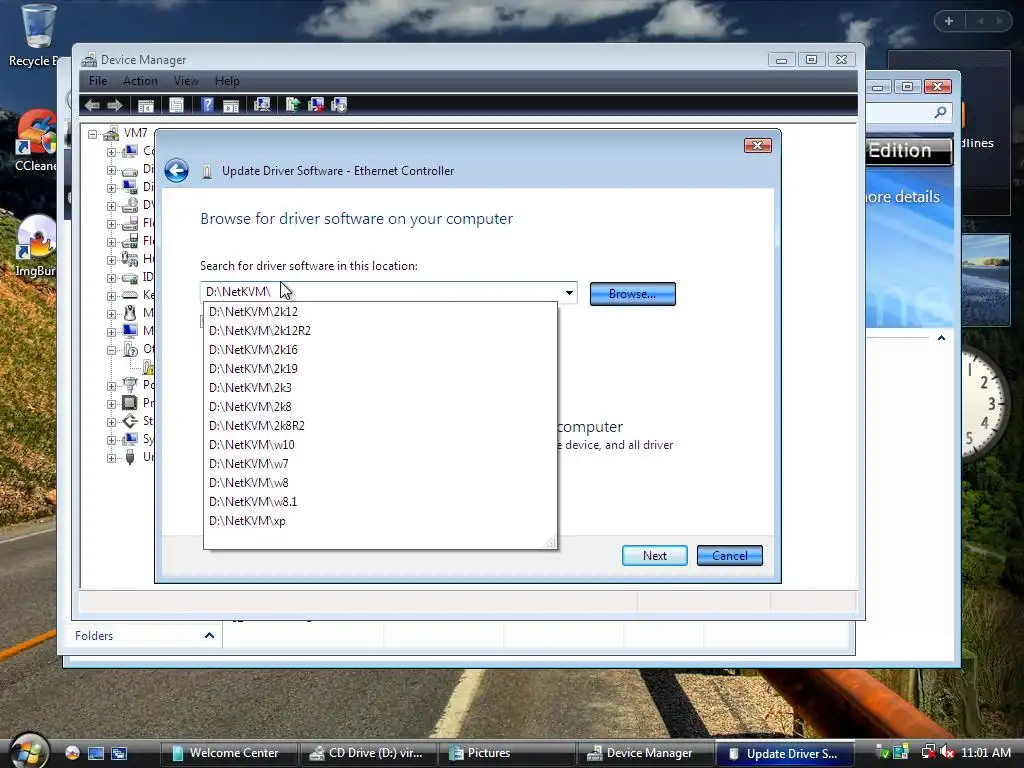Image resolution: width=1024 pixels, height=768 pixels.
Task: Collapse the VM7 root node
Action: (93, 135)
